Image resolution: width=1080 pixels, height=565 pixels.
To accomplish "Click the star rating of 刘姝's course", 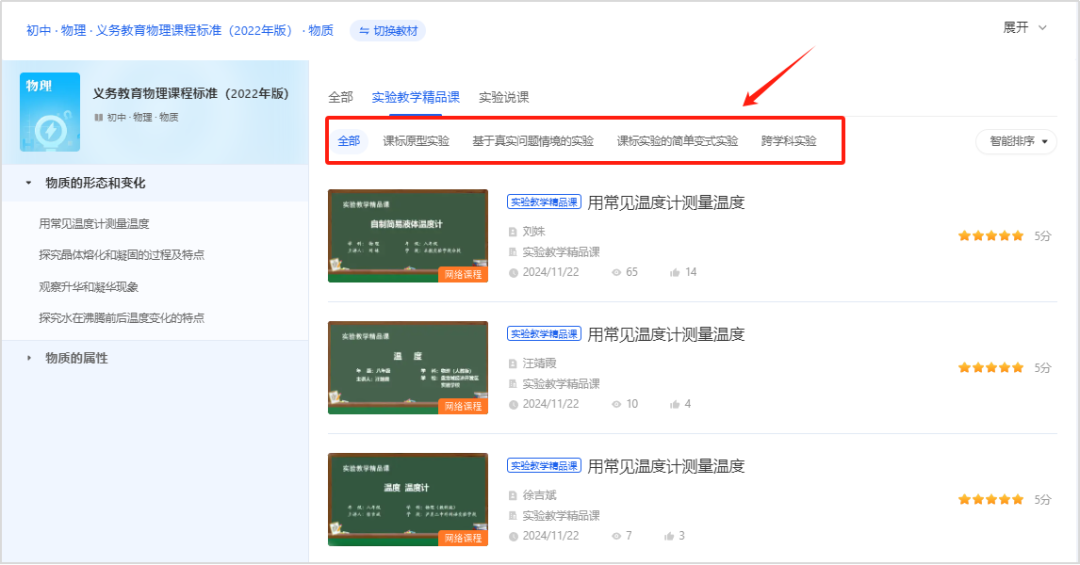I will [x=990, y=236].
